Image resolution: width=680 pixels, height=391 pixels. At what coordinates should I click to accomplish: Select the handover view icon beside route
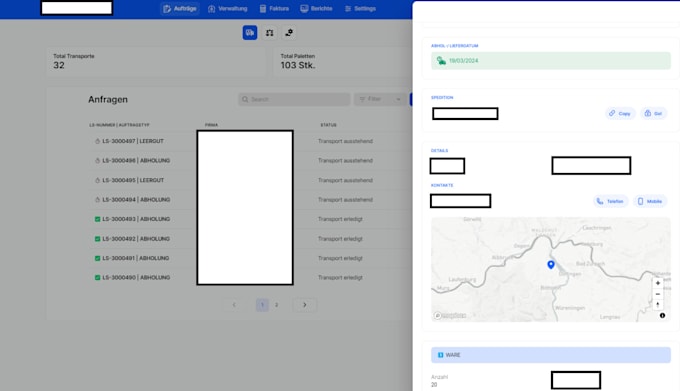[289, 33]
